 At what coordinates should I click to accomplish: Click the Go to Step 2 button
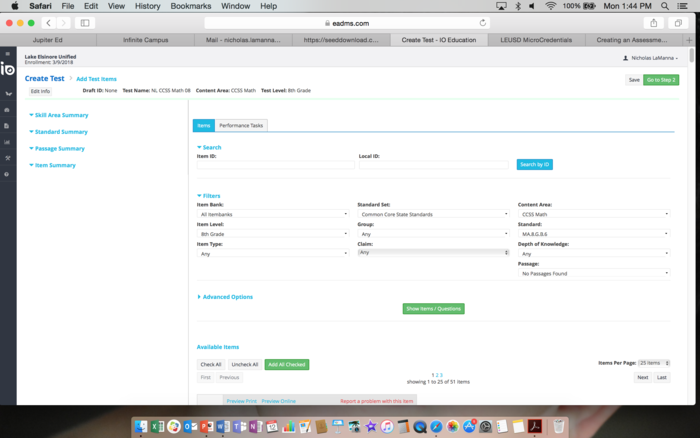661,79
